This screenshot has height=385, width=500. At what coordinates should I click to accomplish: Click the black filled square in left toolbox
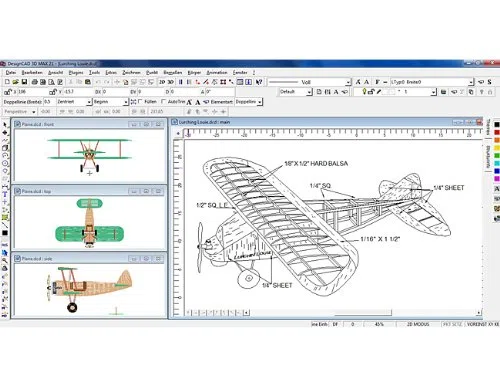pyautogui.click(x=5, y=233)
